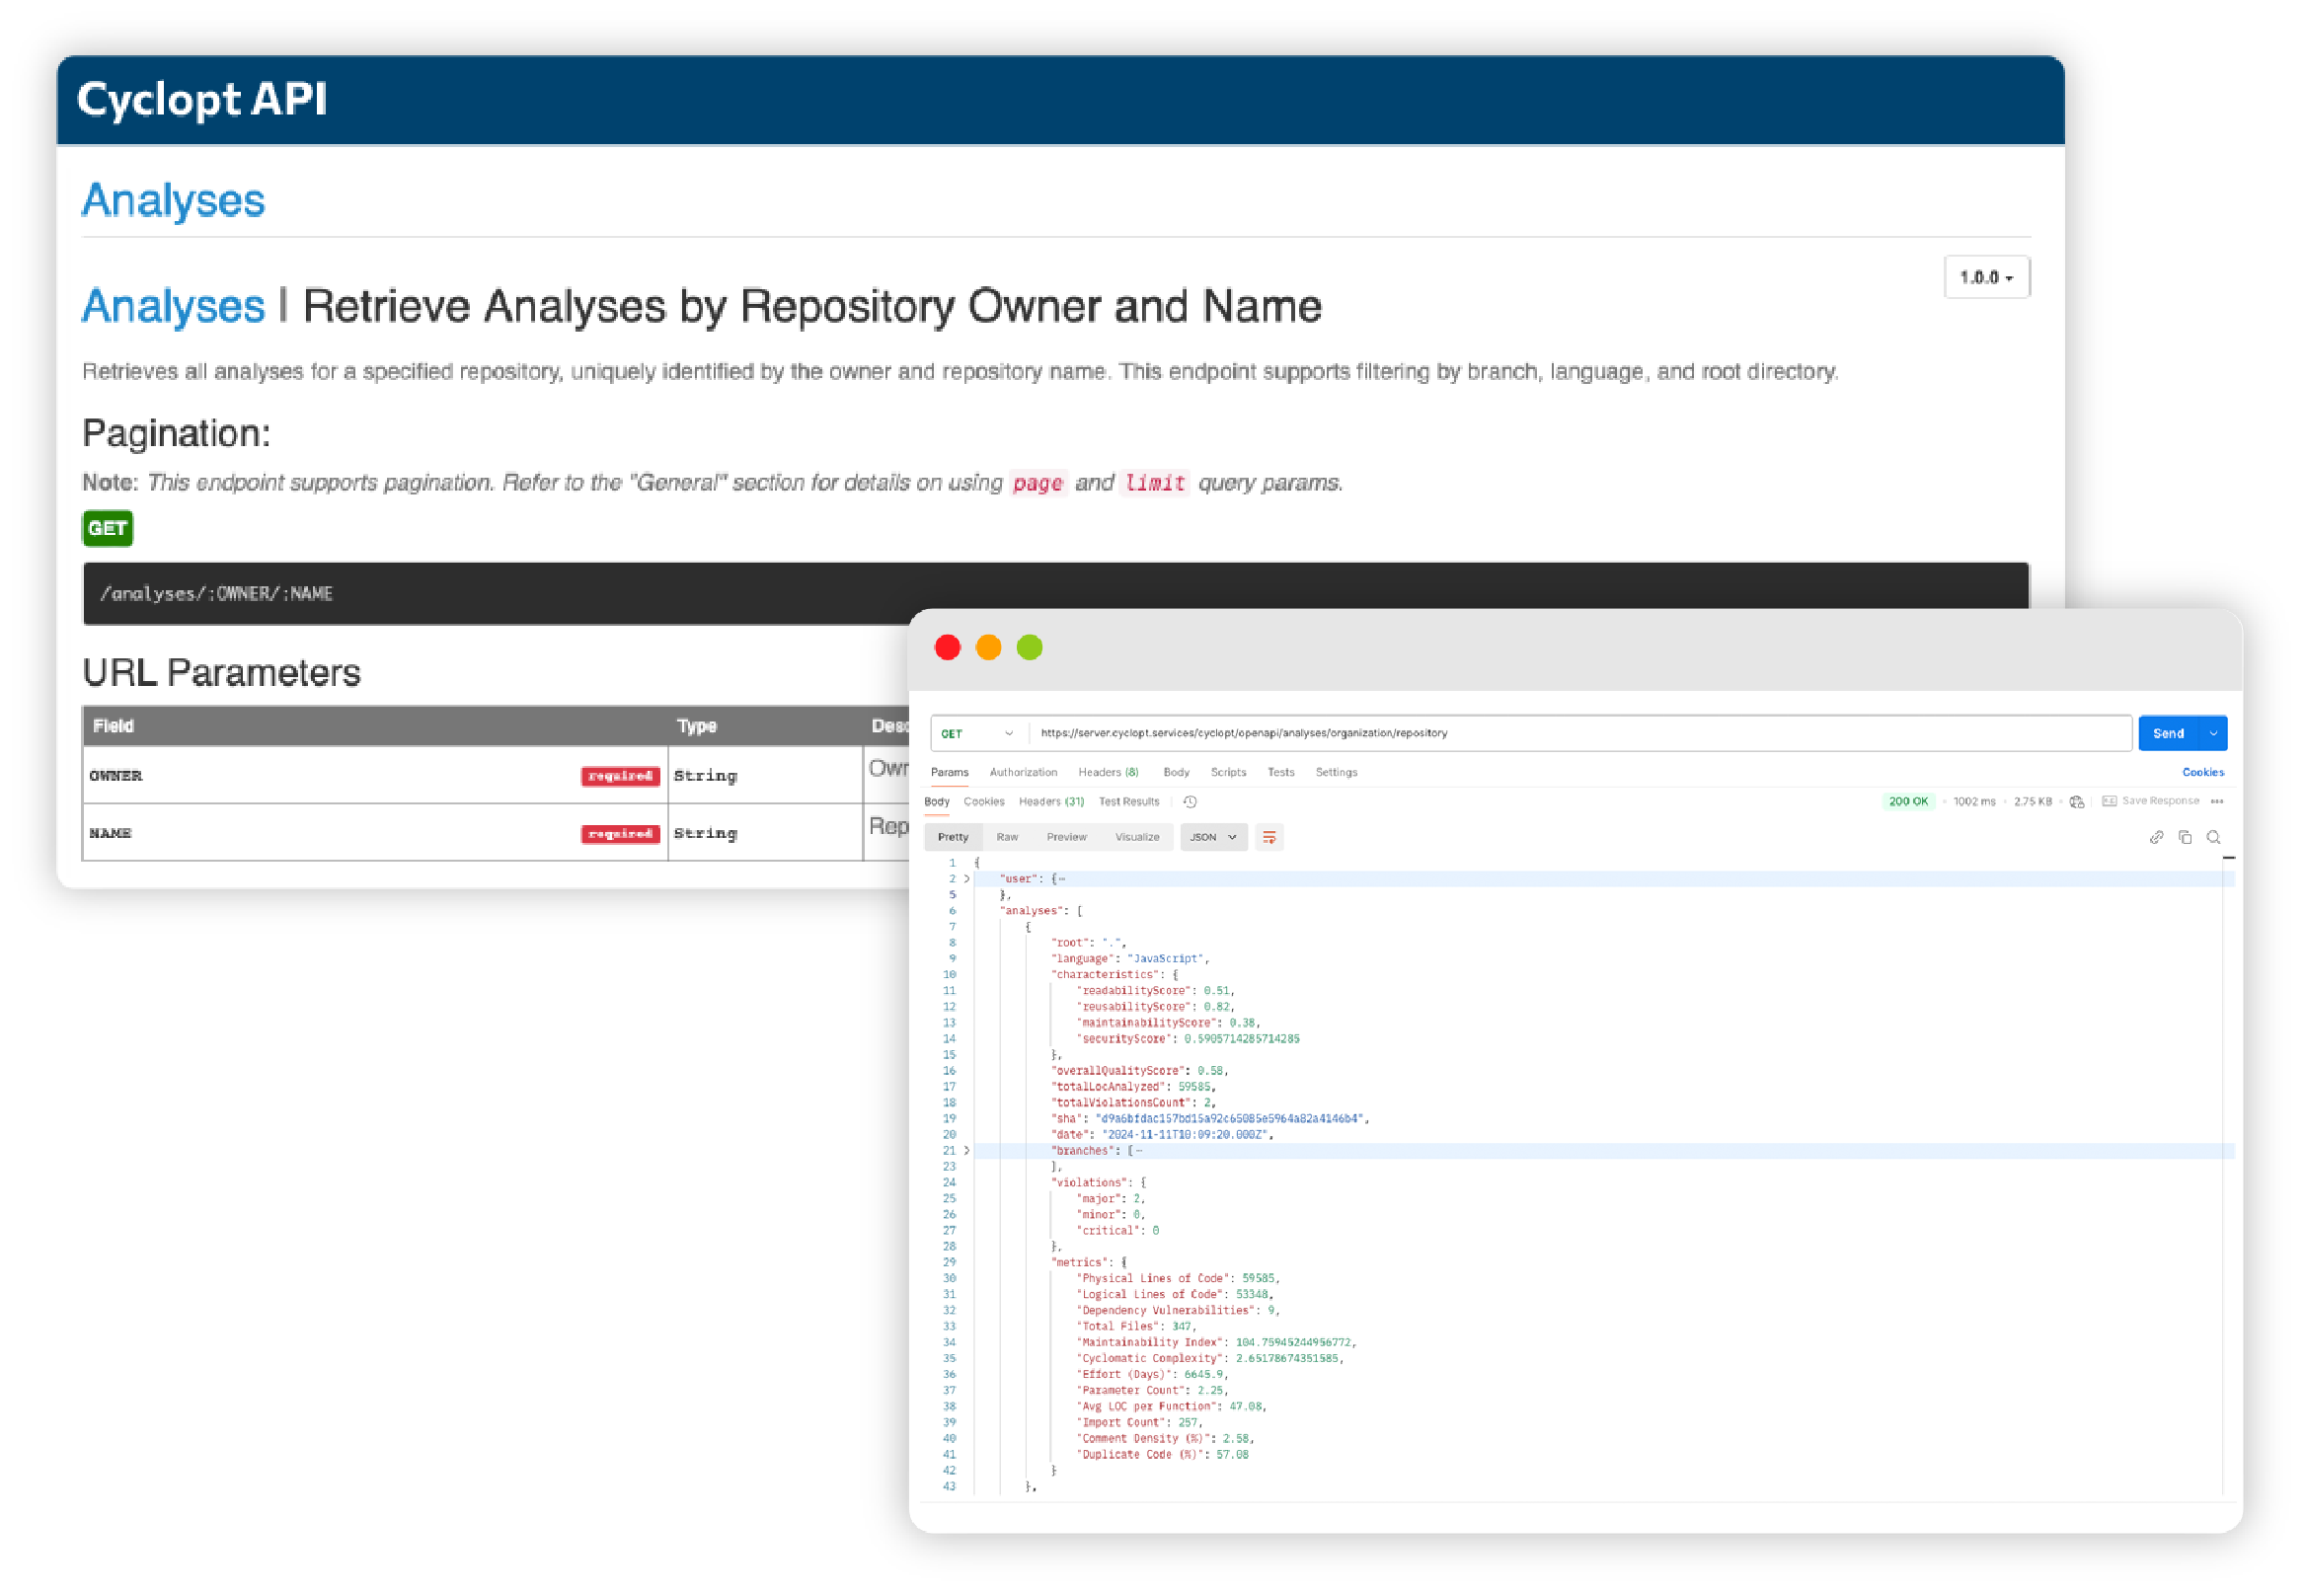
Task: Switch to Visualize response view
Action: 1137,838
